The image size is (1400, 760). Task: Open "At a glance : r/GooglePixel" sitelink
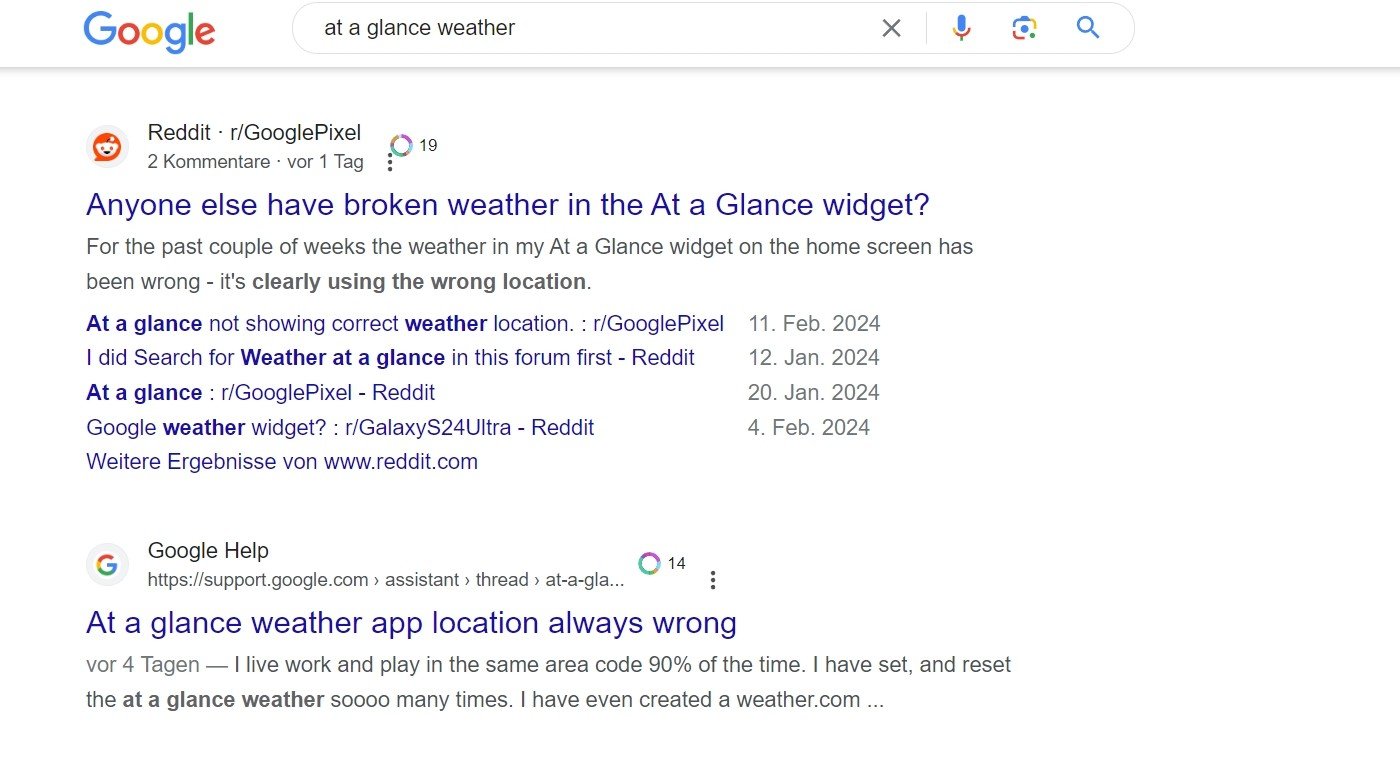(260, 392)
